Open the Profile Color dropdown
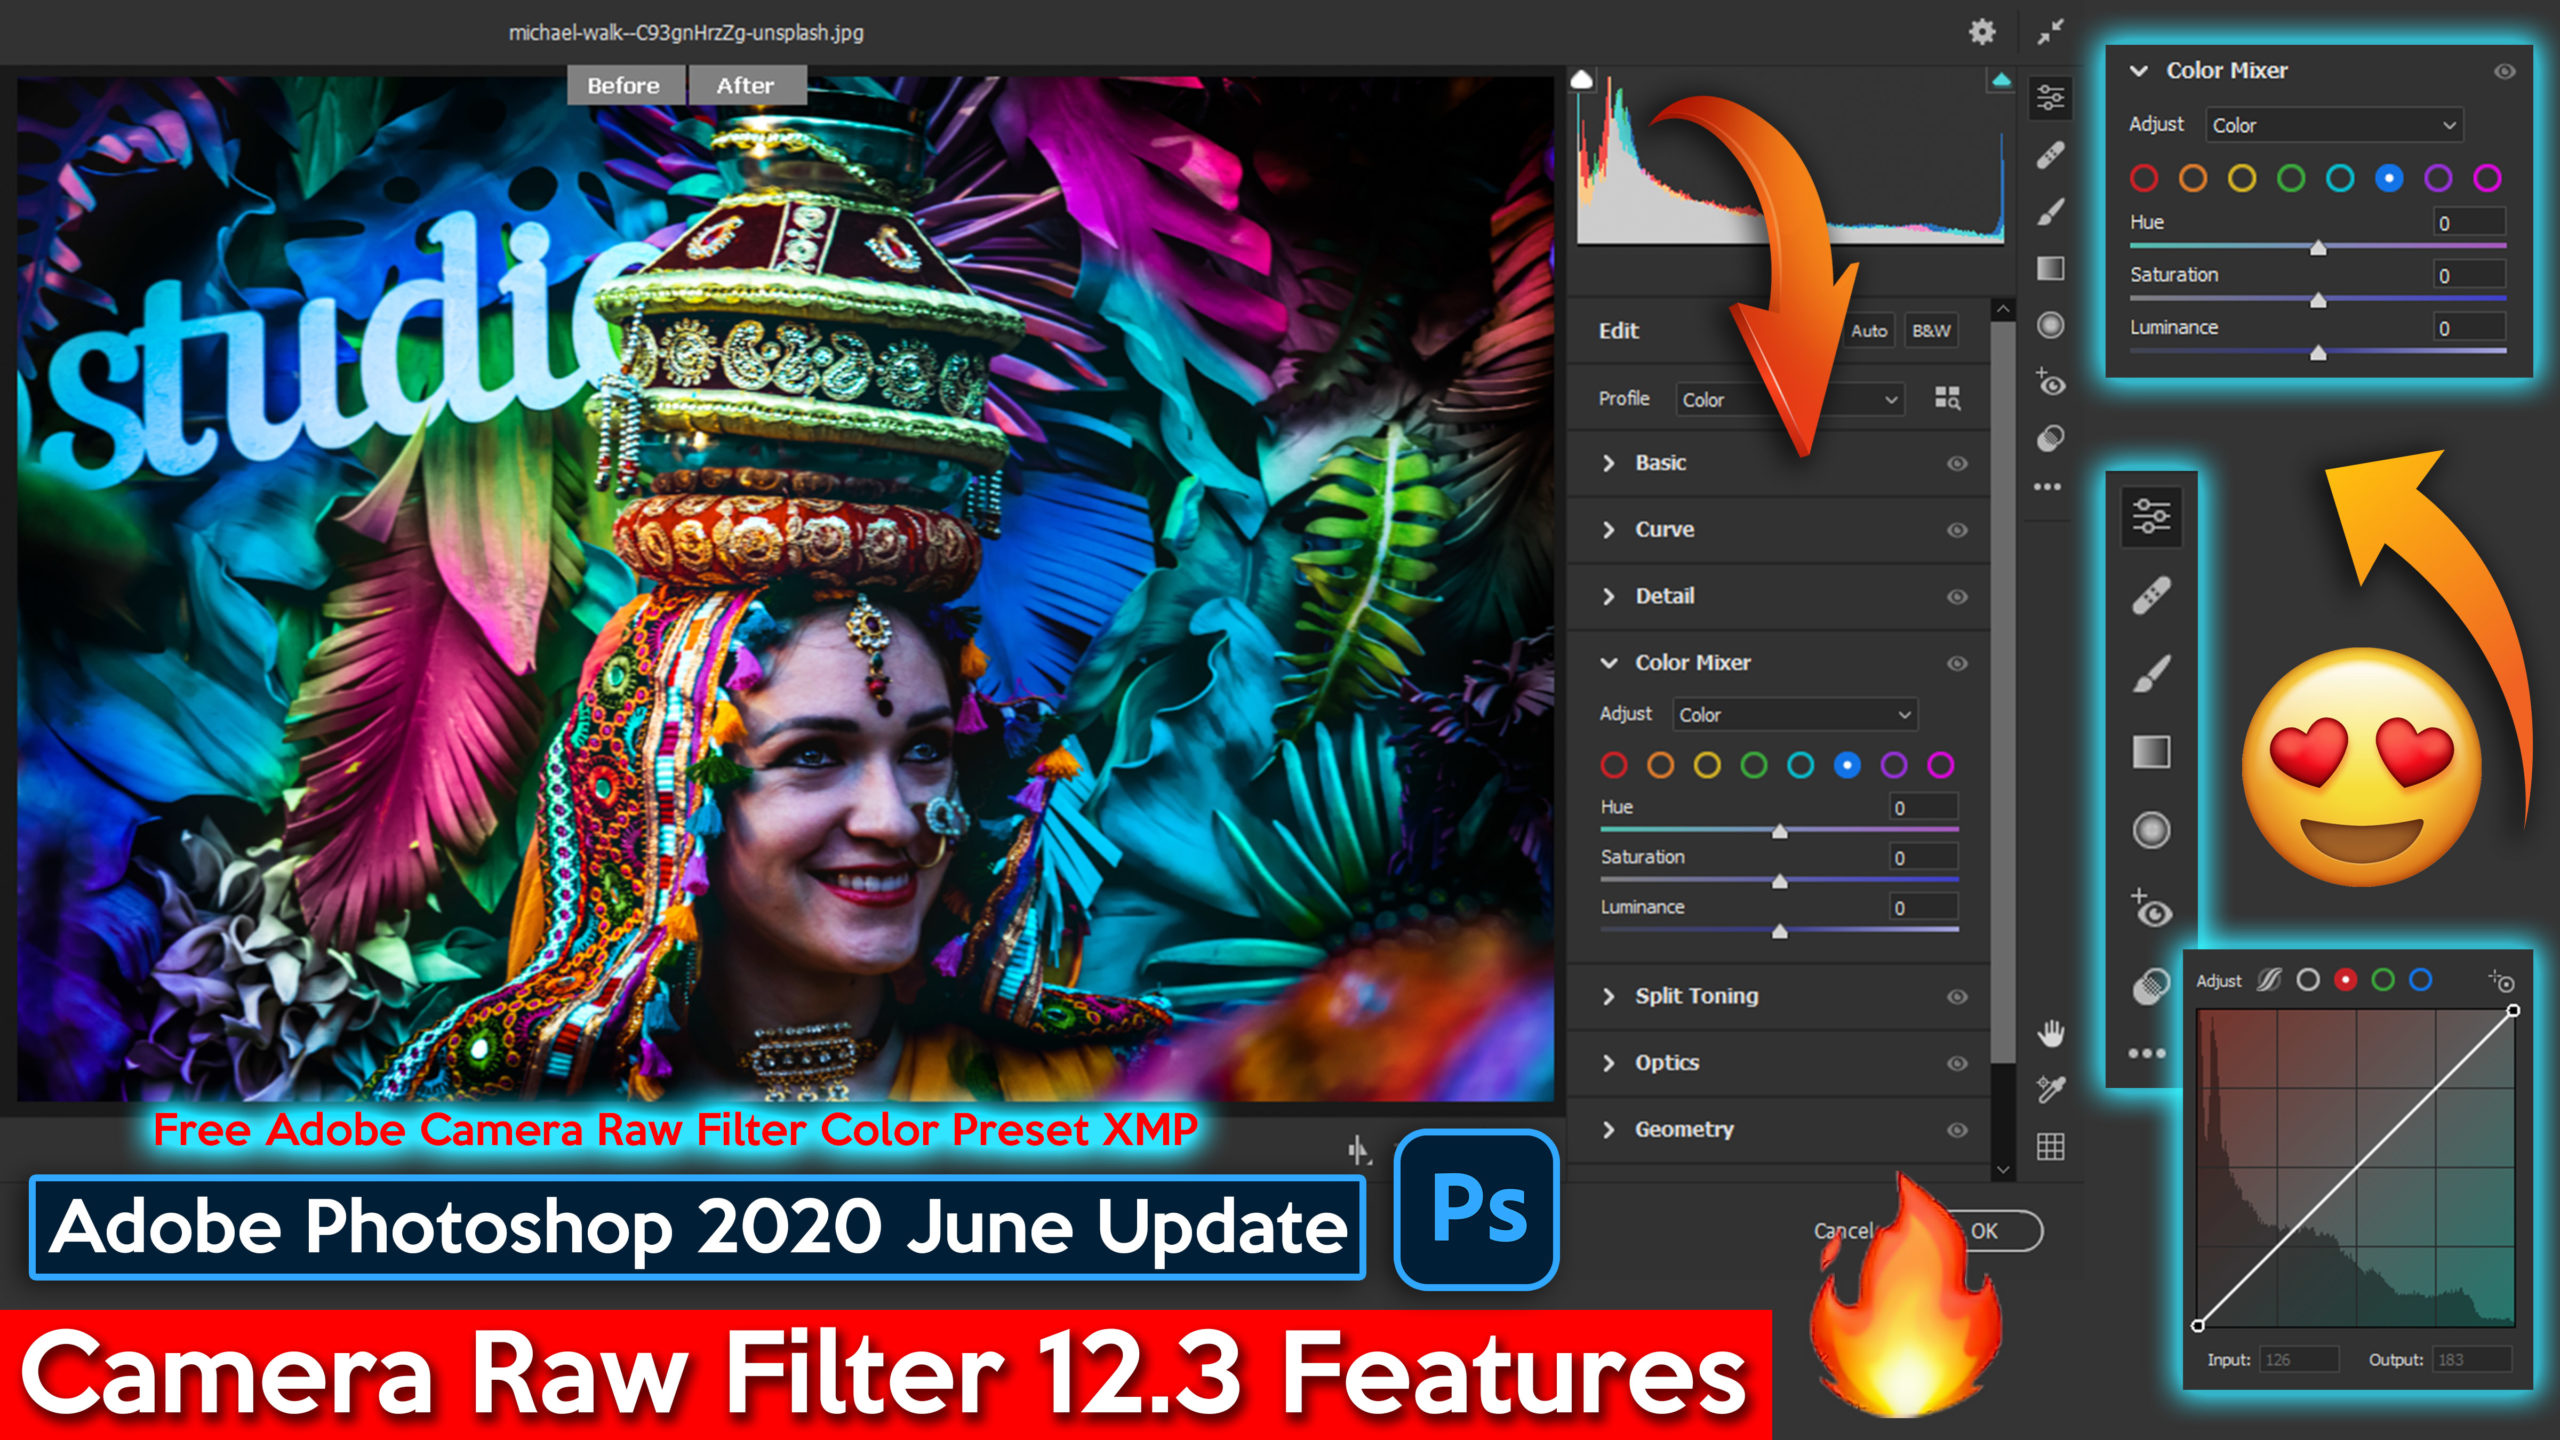The height and width of the screenshot is (1440, 2560). pos(1789,399)
